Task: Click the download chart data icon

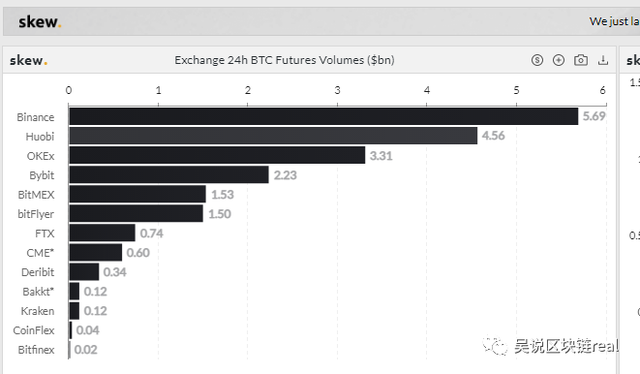Action: 603,60
